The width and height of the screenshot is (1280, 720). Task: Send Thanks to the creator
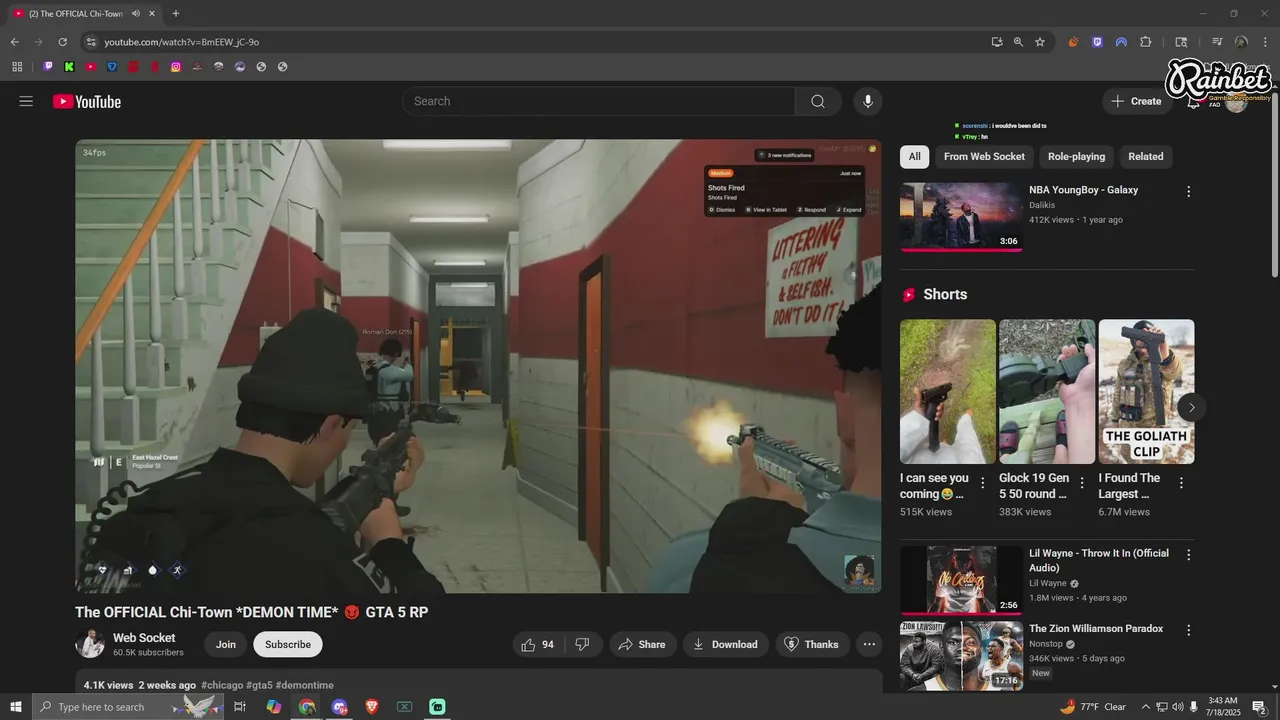coord(812,645)
